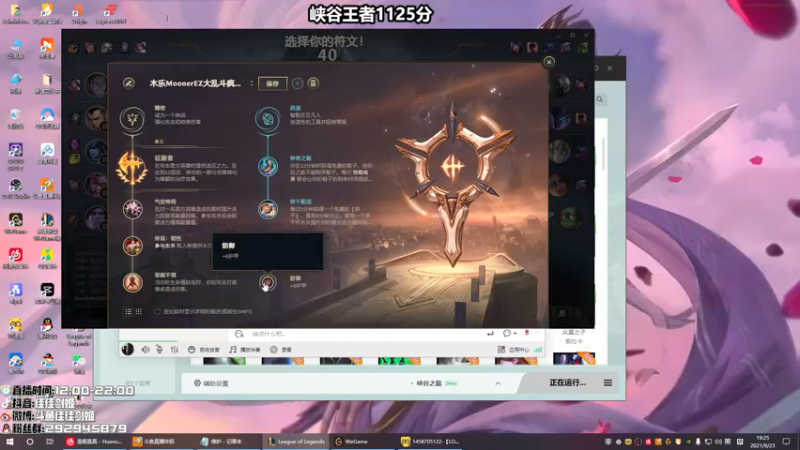Image resolution: width=800 pixels, height=450 pixels.
Task: Open the hamburger menu beside running status
Action: click(608, 383)
